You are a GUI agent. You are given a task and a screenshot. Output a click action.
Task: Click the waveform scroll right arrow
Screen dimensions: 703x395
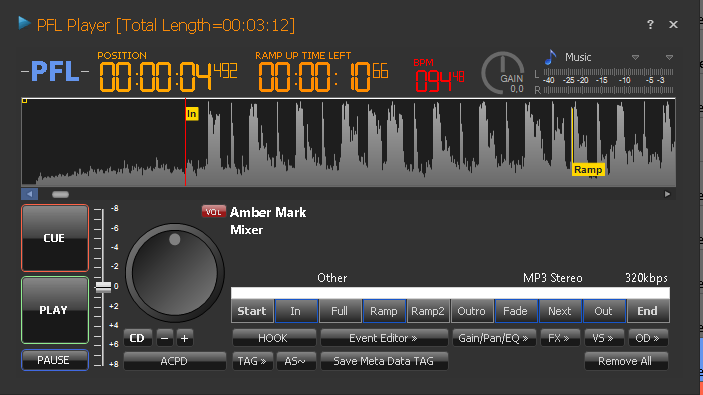coord(667,194)
